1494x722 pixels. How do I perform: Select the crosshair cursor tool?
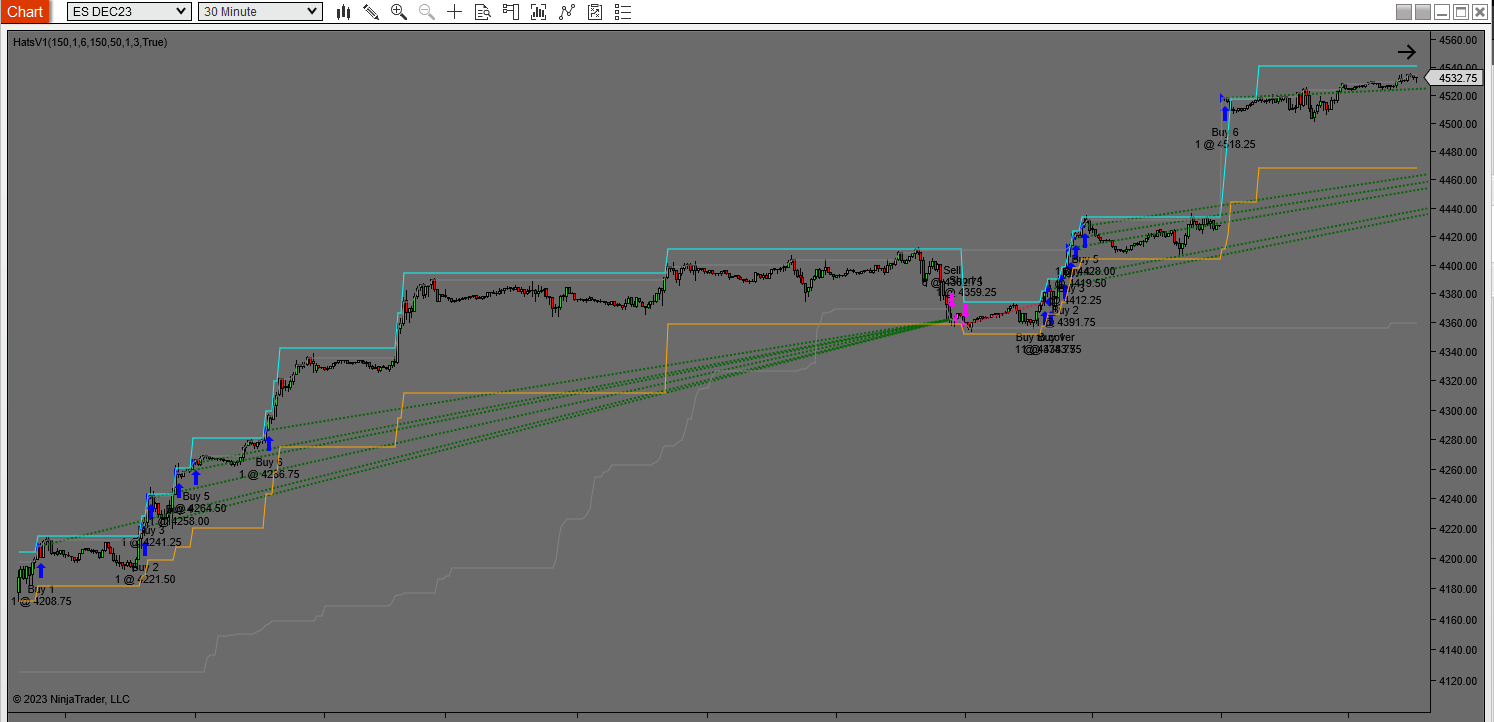click(453, 12)
